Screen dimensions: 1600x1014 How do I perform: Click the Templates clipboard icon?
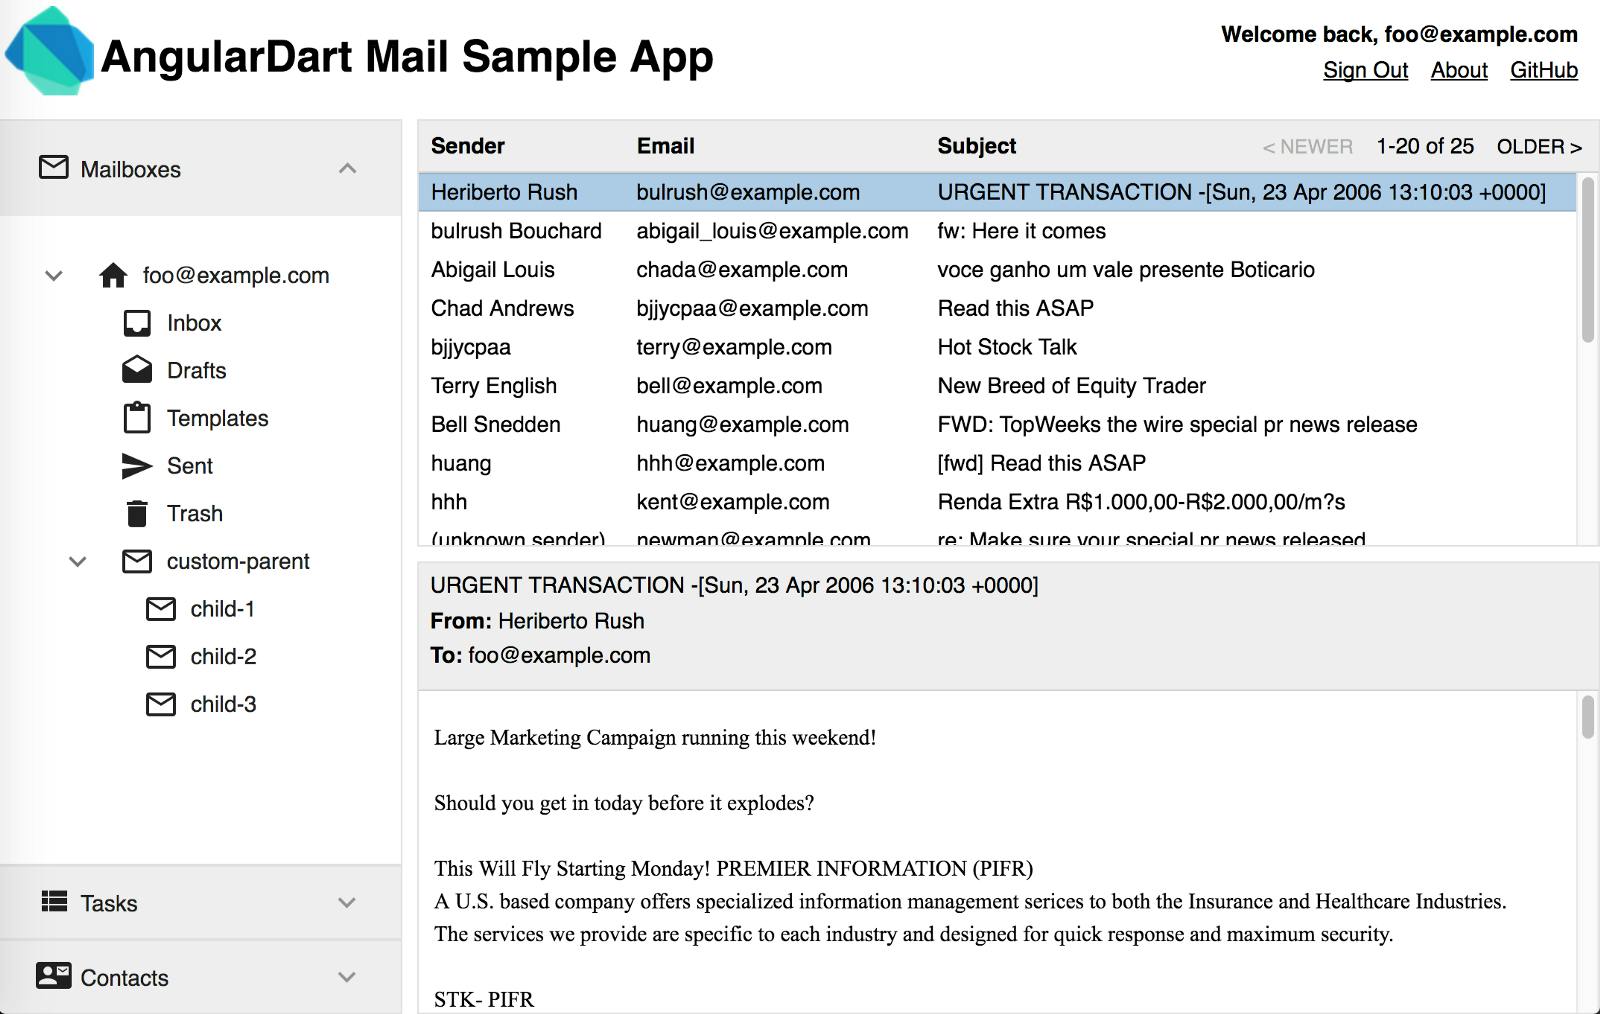tap(138, 418)
